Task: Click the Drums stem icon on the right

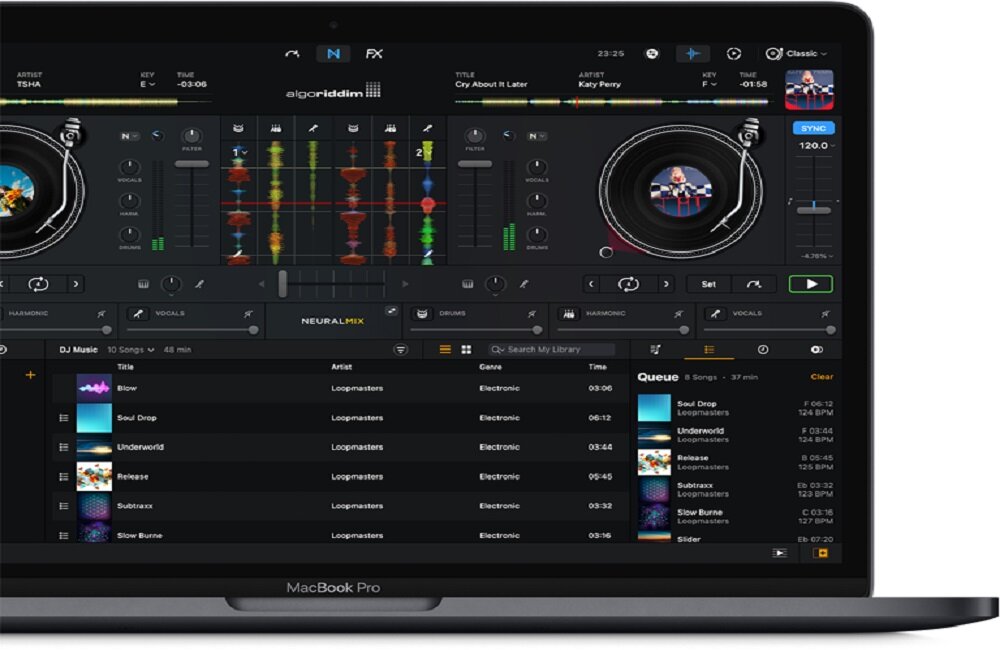Action: [425, 312]
